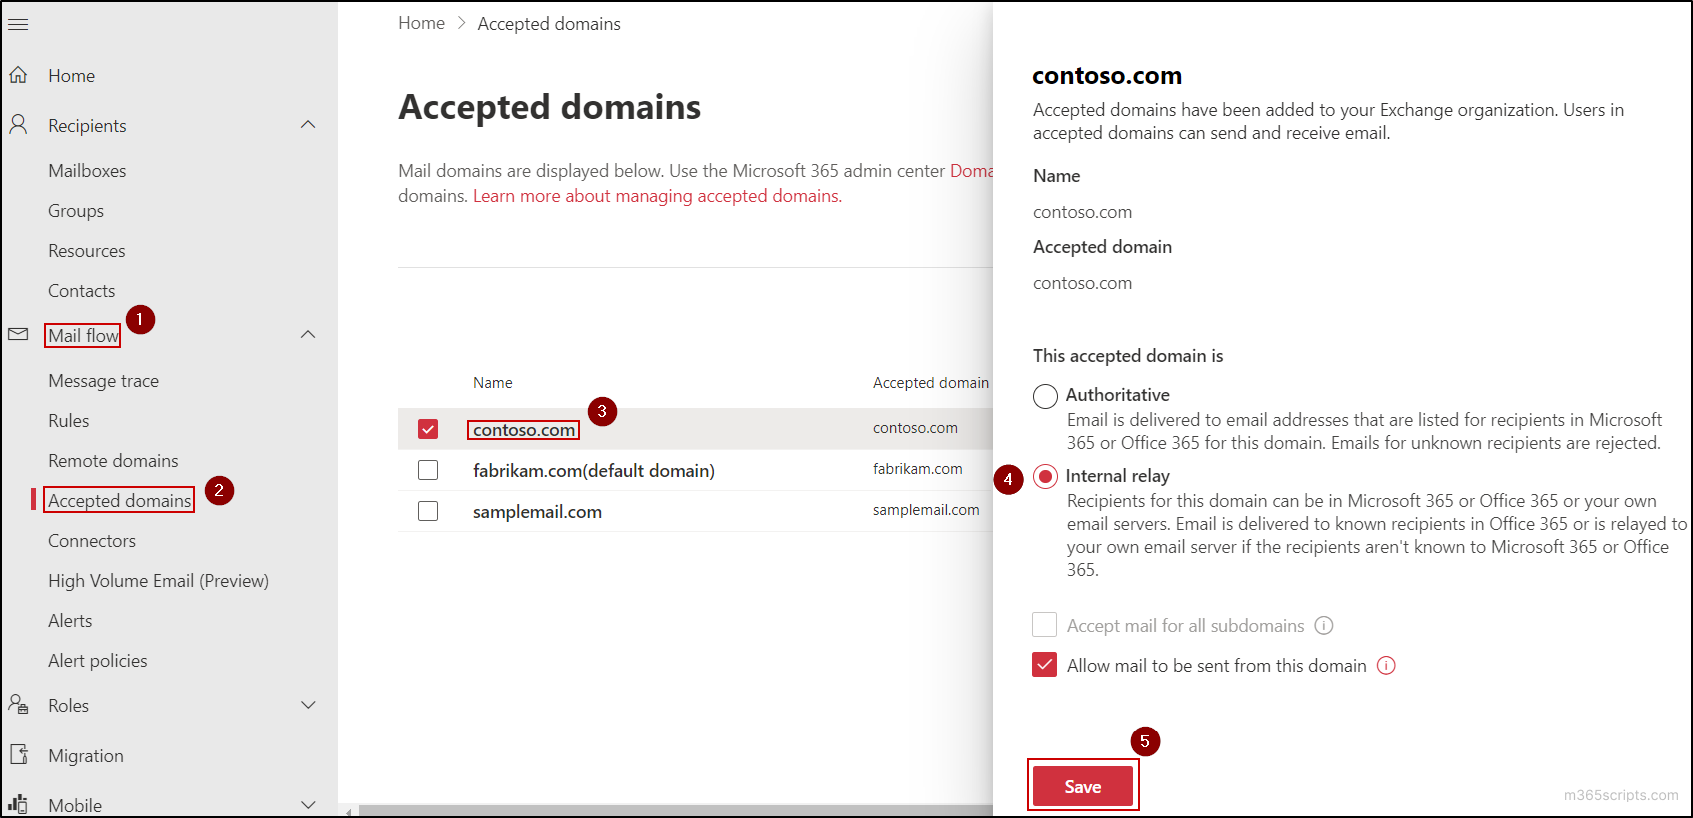Image resolution: width=1693 pixels, height=818 pixels.
Task: Open Connectors under Mail flow
Action: click(x=92, y=541)
